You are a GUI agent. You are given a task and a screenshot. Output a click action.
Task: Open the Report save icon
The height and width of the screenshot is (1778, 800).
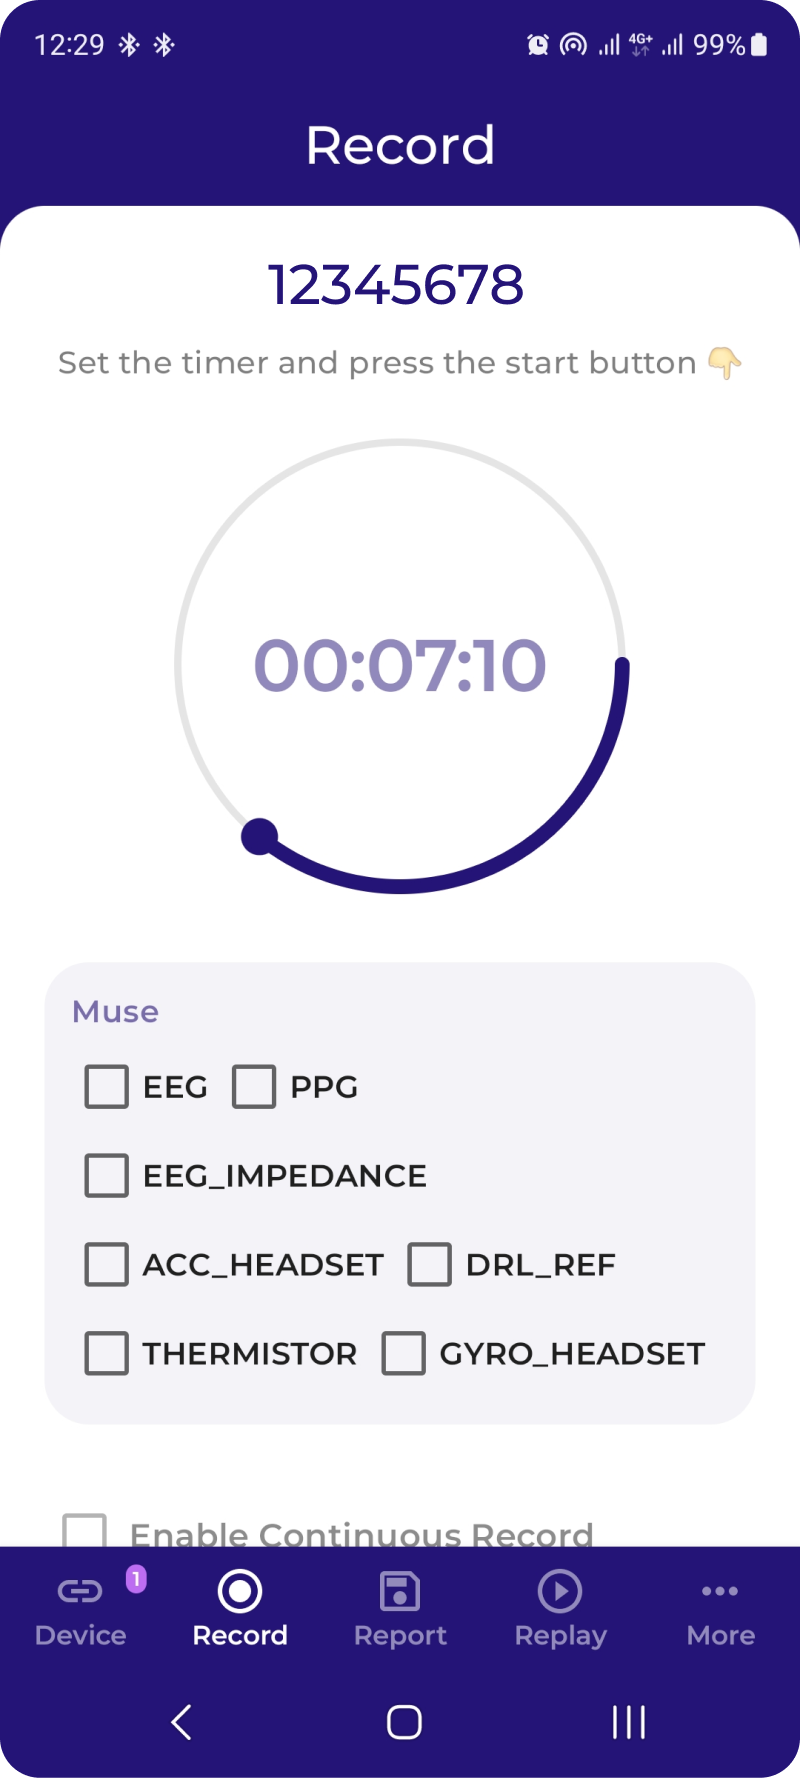[x=400, y=1591]
